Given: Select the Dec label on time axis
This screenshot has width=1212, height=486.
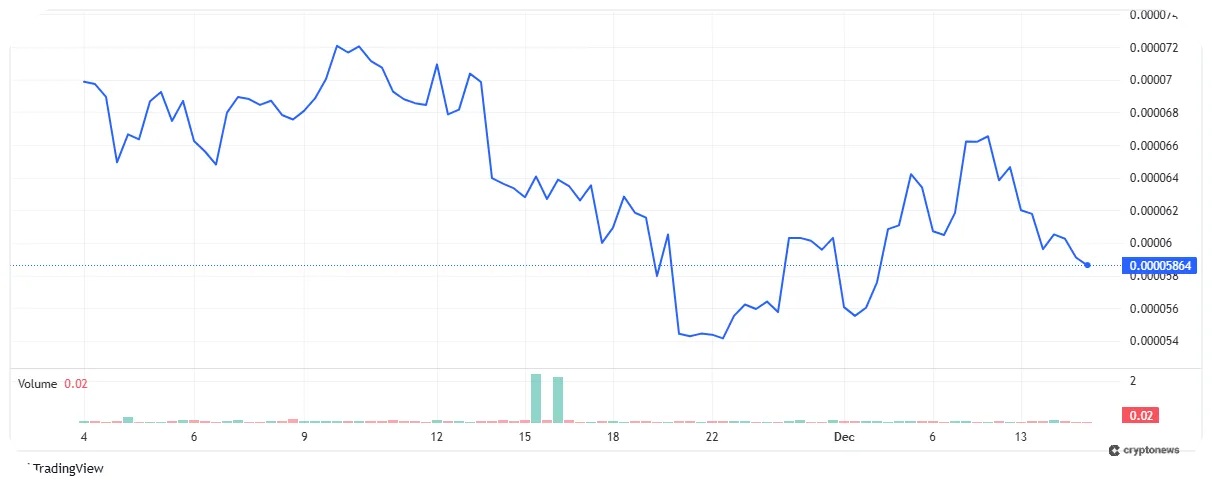Looking at the screenshot, I should point(844,437).
